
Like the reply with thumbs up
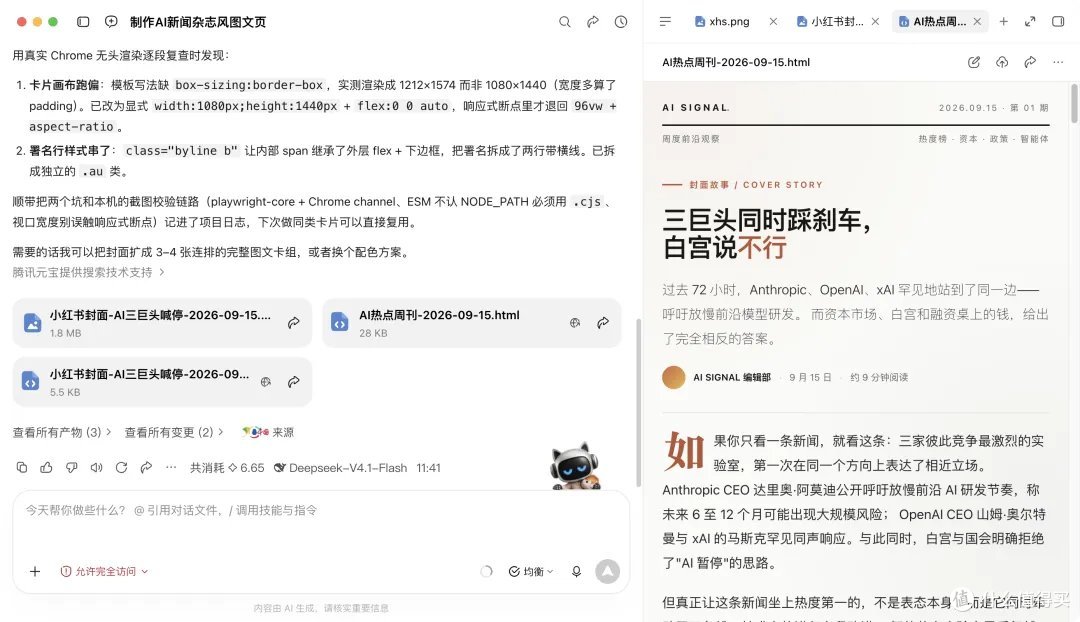coord(47,468)
